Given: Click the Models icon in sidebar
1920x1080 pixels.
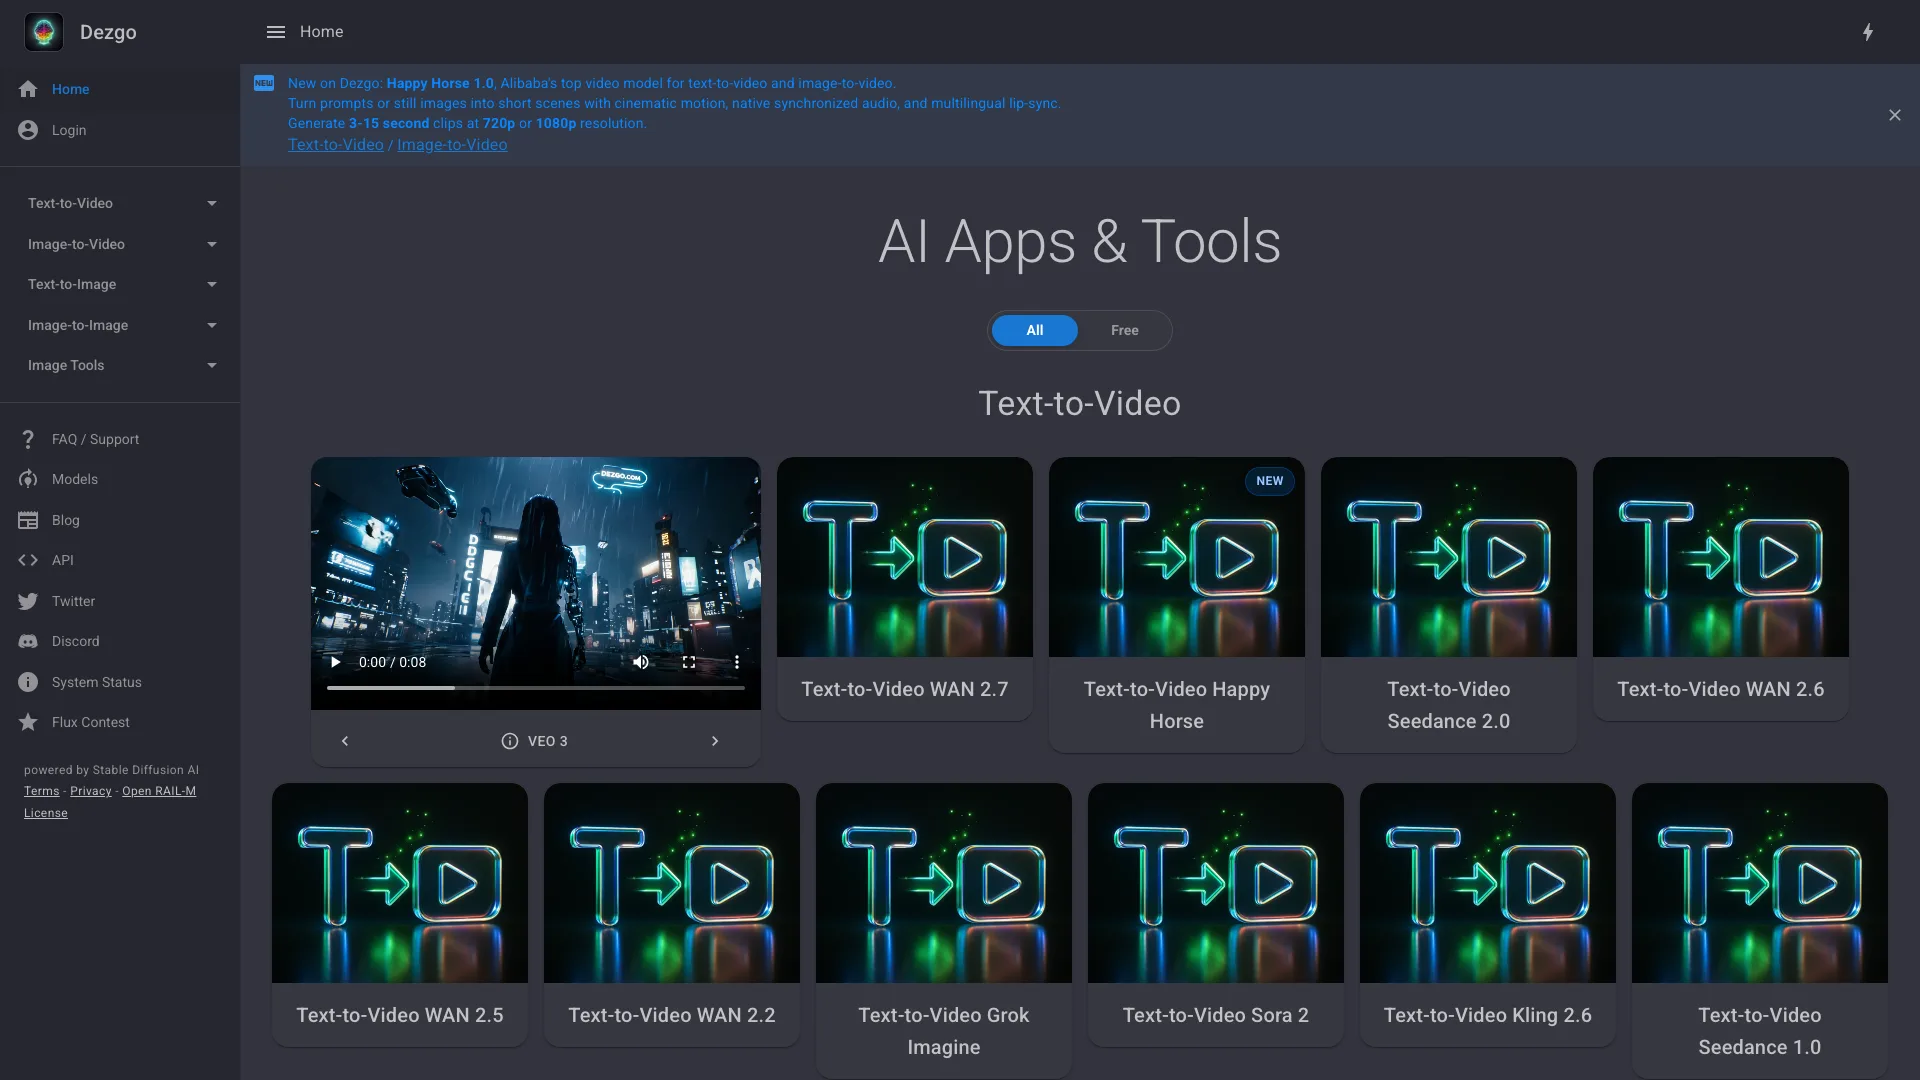Looking at the screenshot, I should point(28,479).
